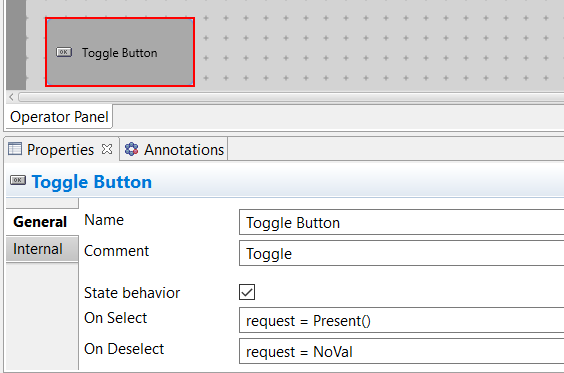Select the Operator Panel tab

[59, 117]
